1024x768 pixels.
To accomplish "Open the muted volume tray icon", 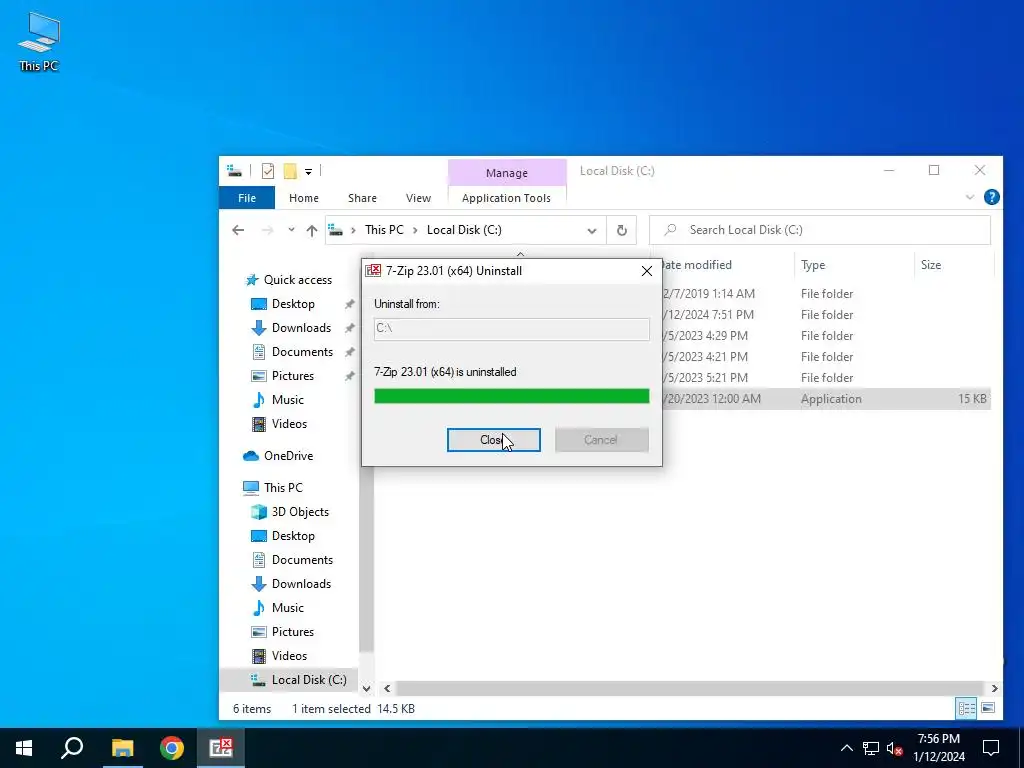I will click(x=895, y=748).
